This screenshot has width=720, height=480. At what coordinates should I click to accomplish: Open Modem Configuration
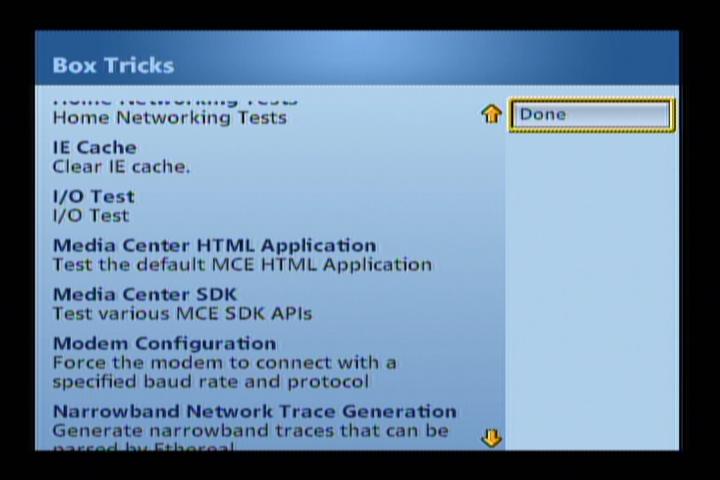[x=164, y=343]
